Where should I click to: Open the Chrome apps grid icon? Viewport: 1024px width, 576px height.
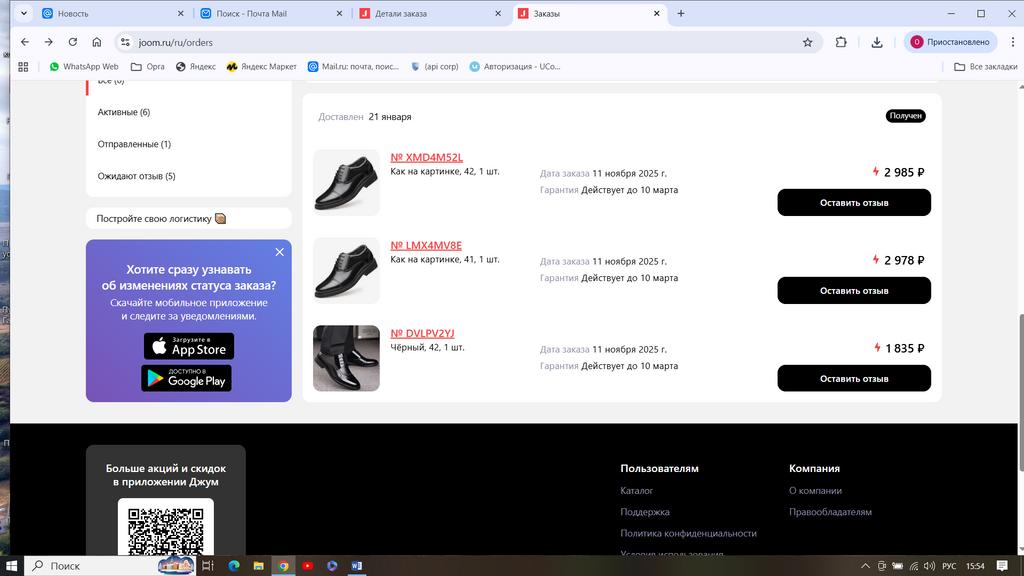click(23, 67)
